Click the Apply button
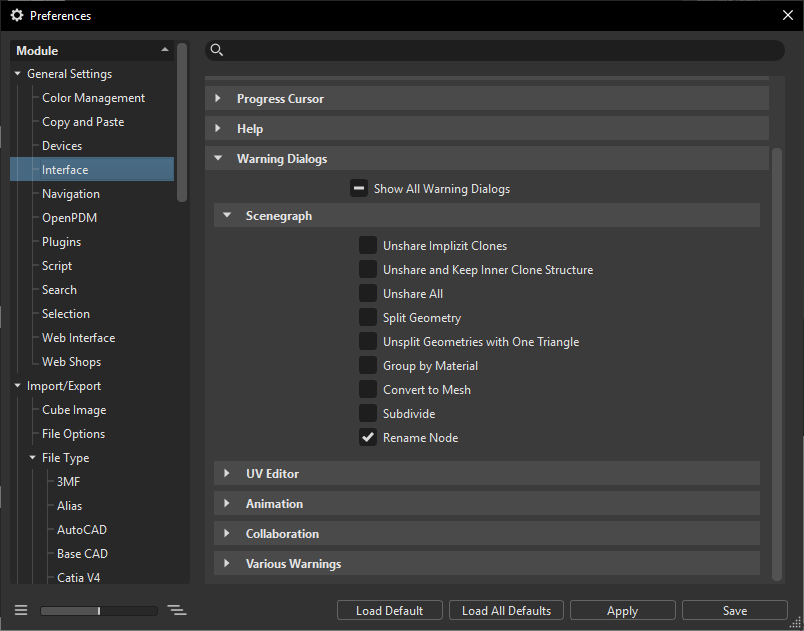The height and width of the screenshot is (631, 804). pyautogui.click(x=622, y=610)
